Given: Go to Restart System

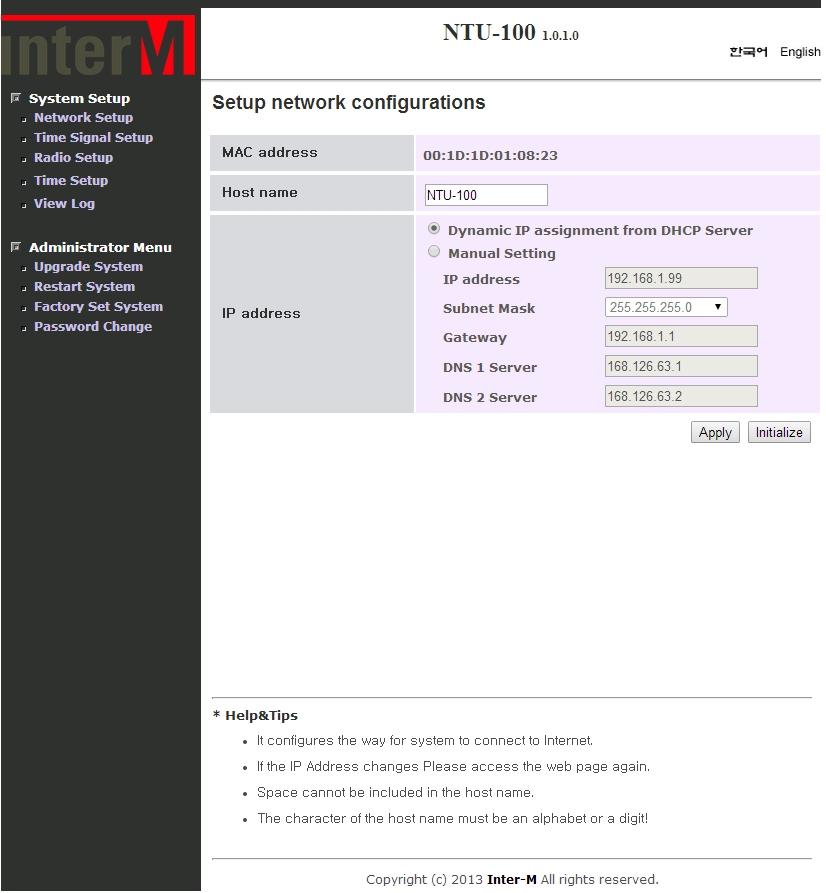Looking at the screenshot, I should (84, 286).
